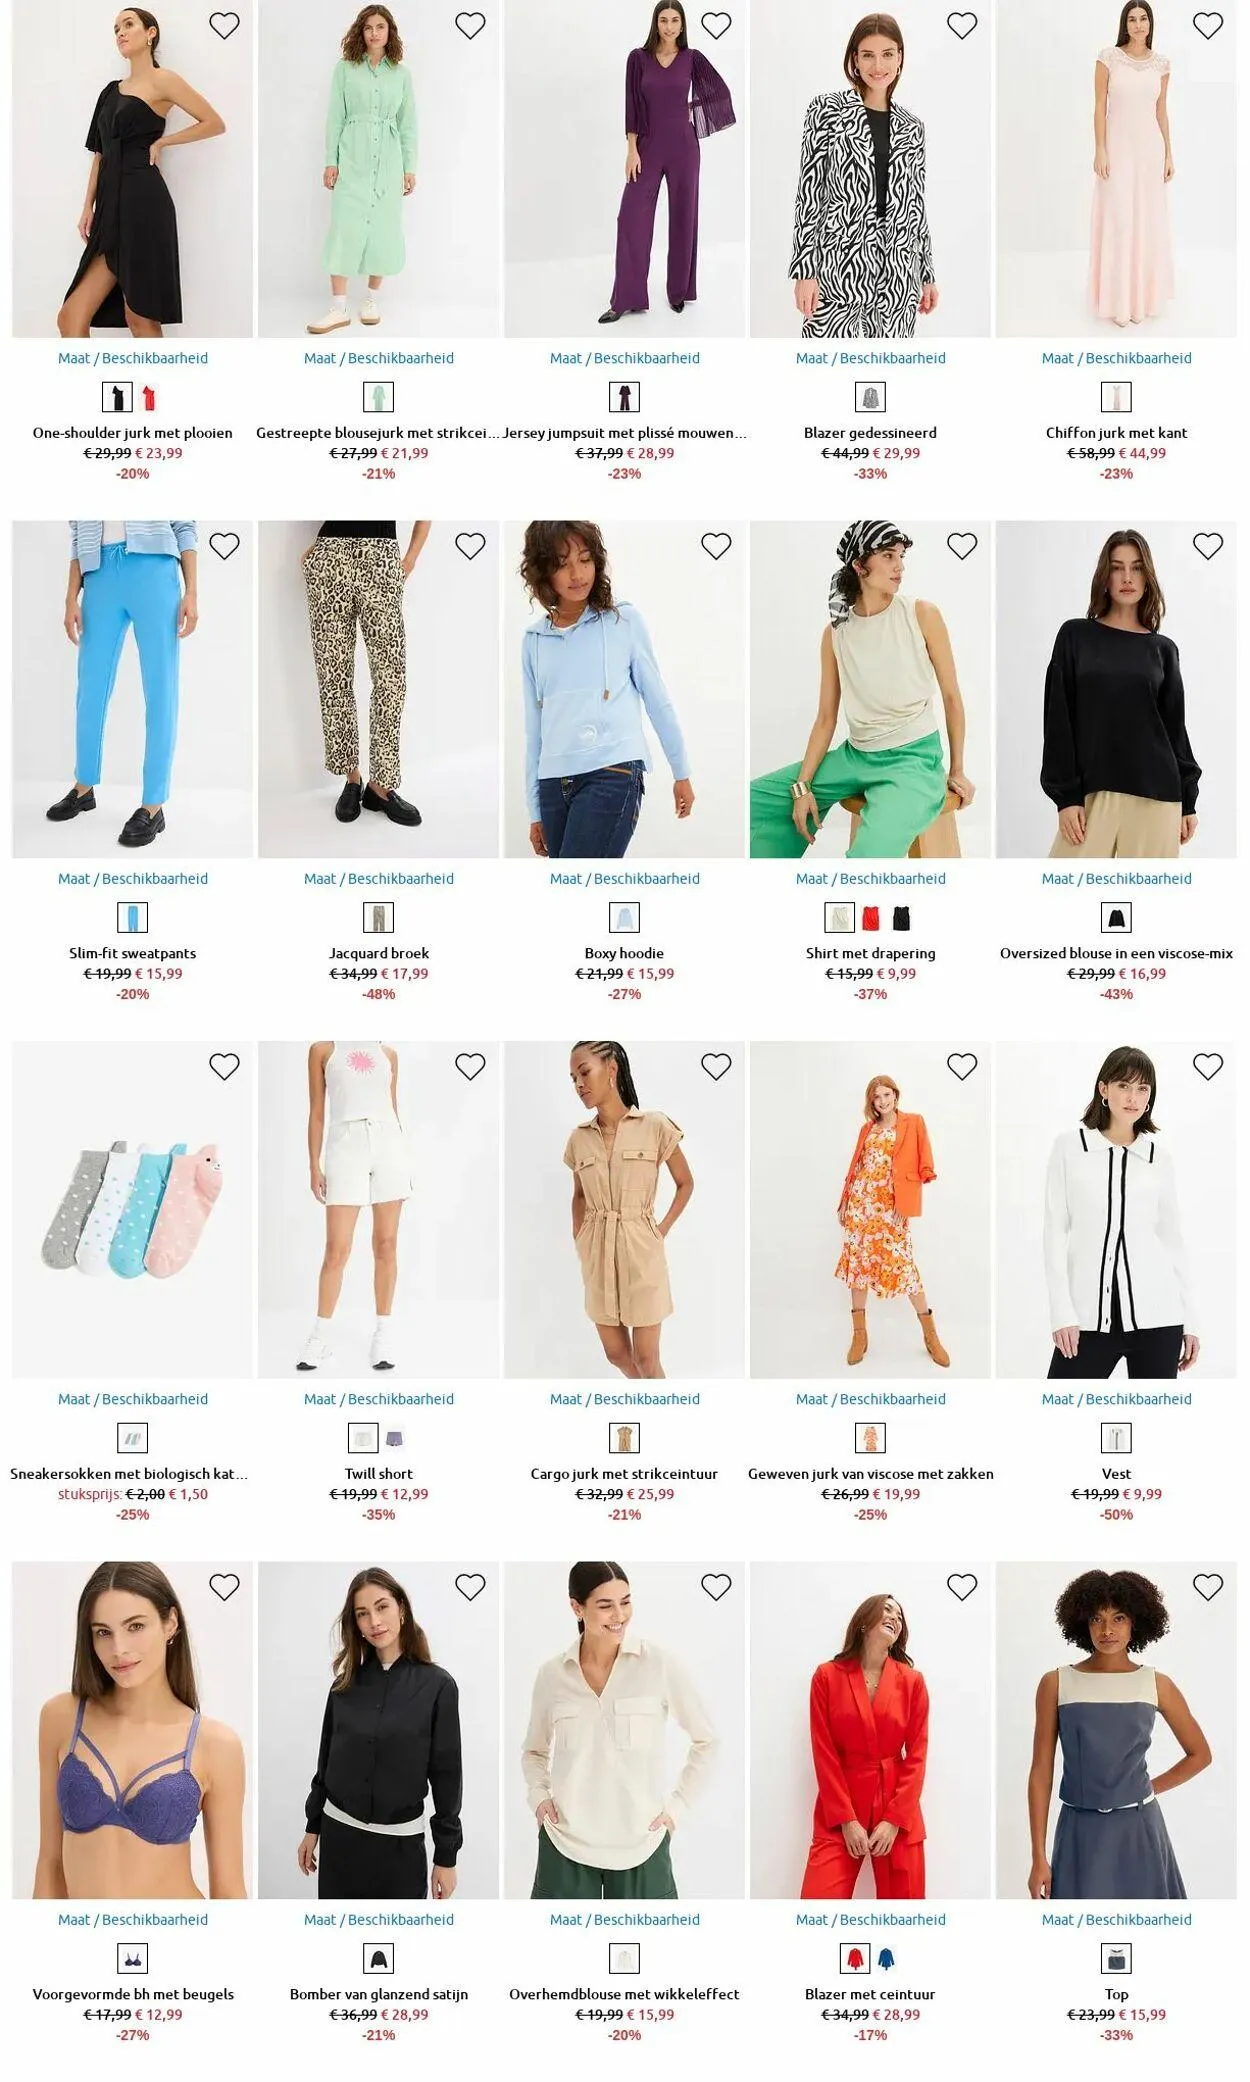Screen dimensions: 1250x2082
Task: Select red color swatch for One-shoulder jurk
Action: coord(149,398)
